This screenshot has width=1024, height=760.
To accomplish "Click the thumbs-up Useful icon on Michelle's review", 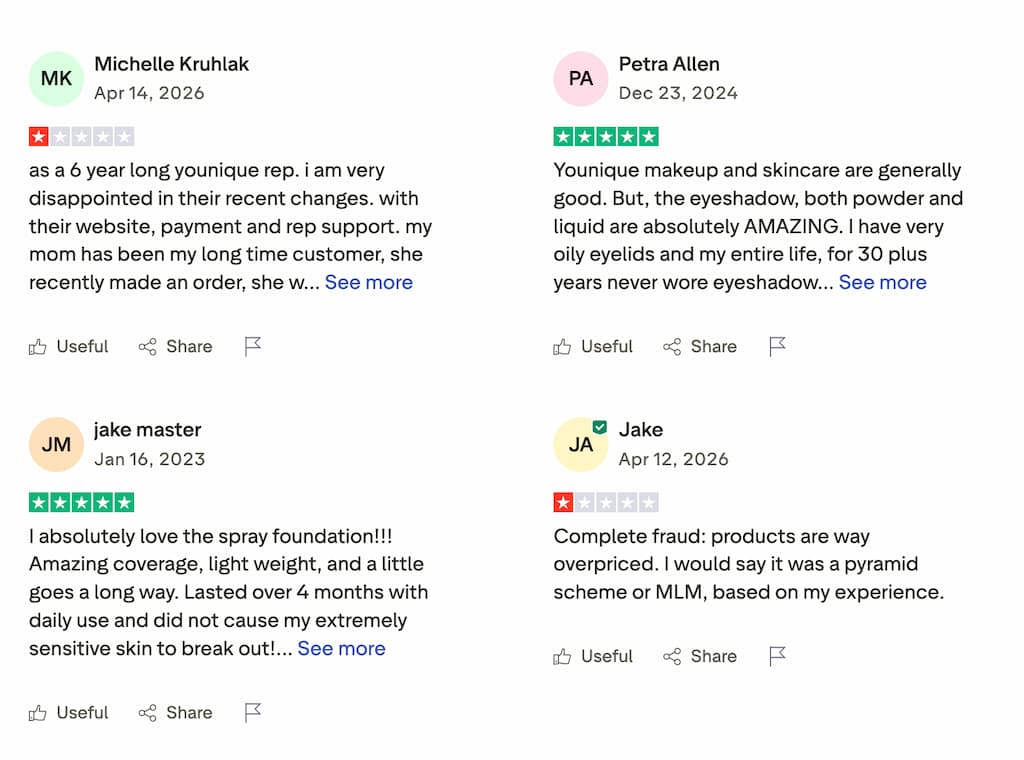I will click(x=38, y=346).
